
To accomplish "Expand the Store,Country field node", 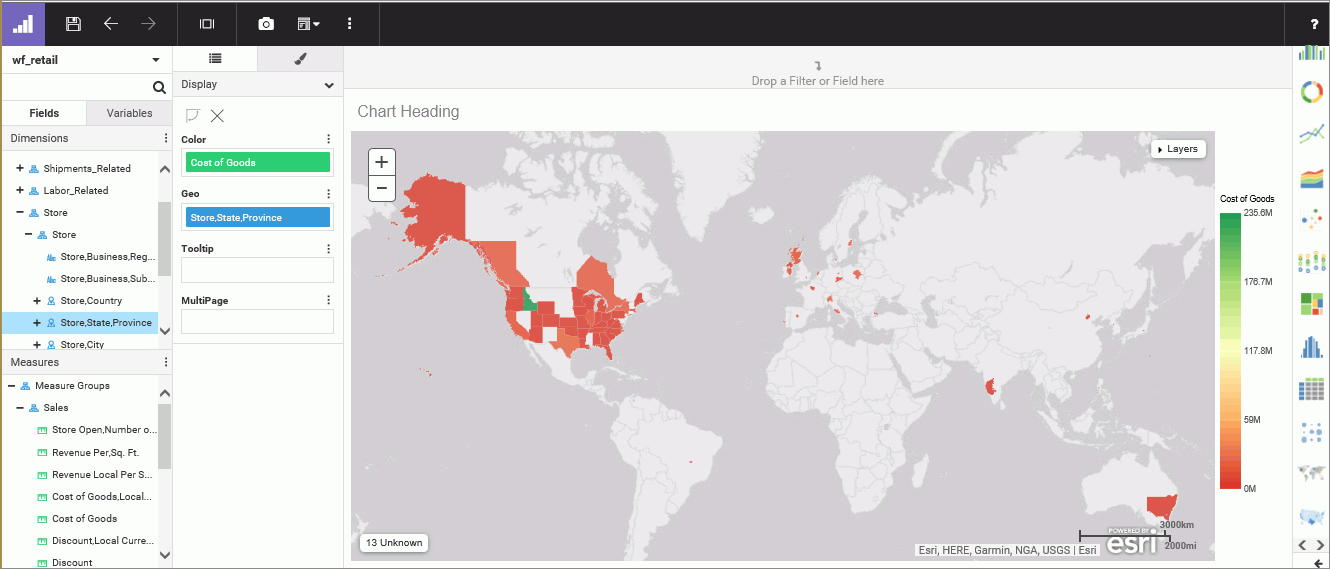I will (x=37, y=300).
